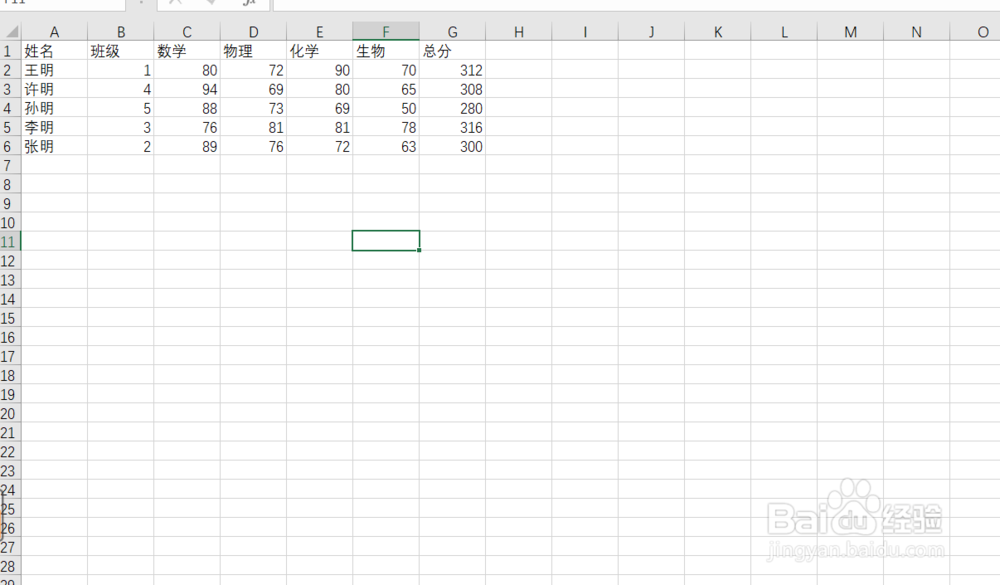Click the 数学 header cell
This screenshot has width=1000, height=585.
(x=187, y=50)
